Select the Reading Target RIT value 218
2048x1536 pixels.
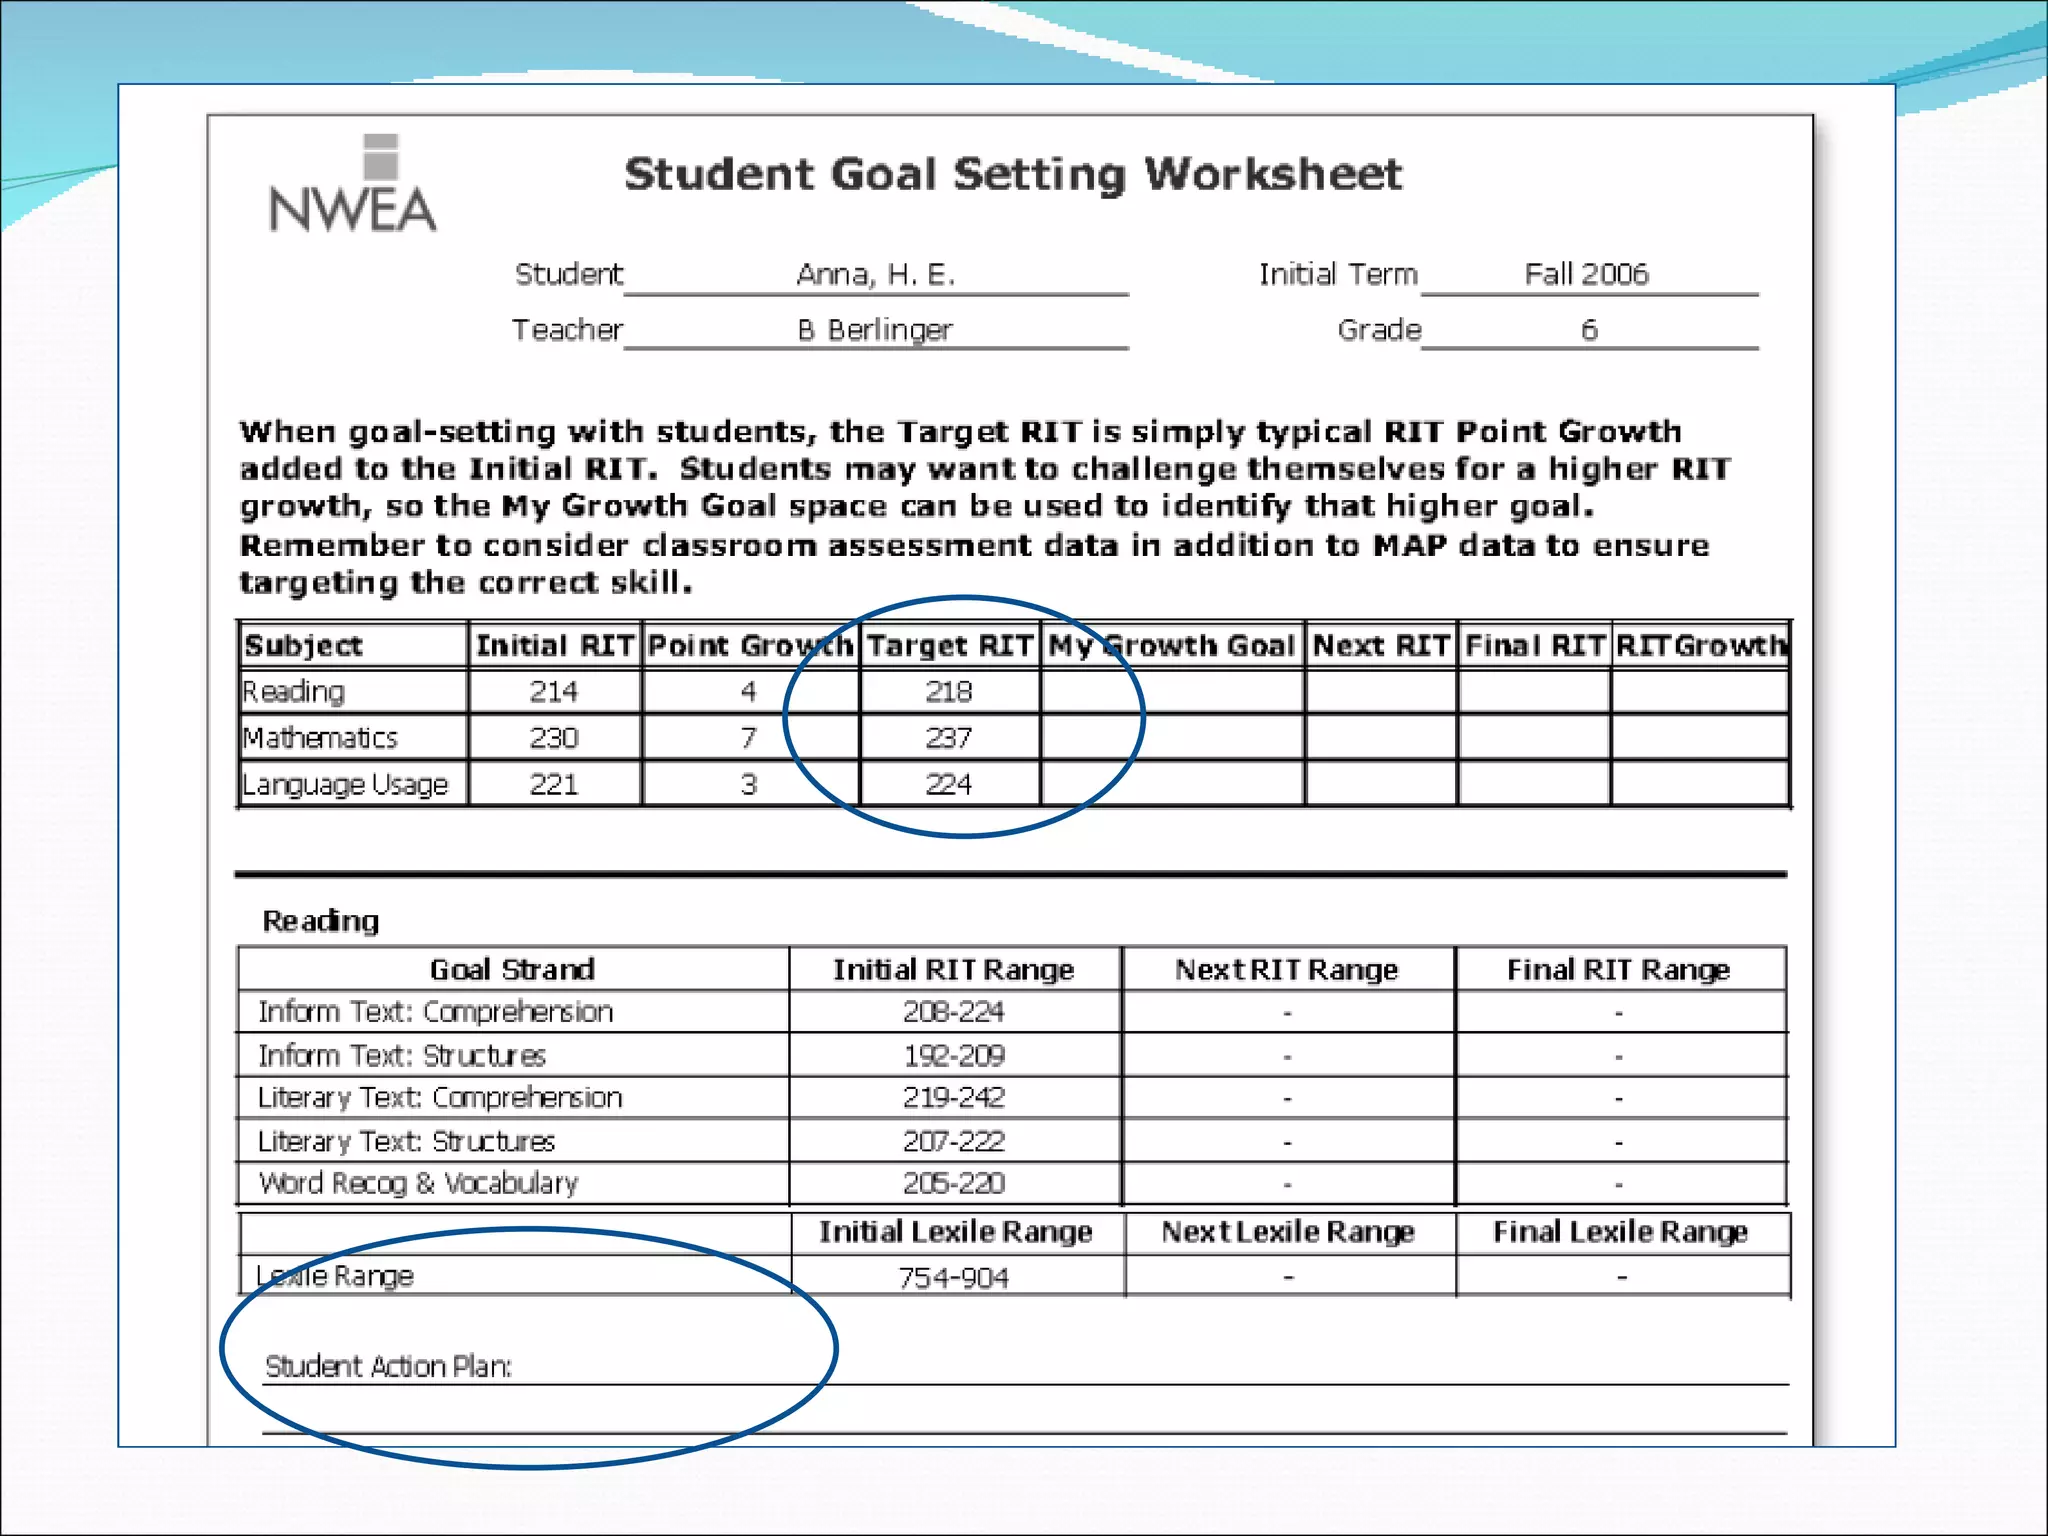tap(948, 691)
